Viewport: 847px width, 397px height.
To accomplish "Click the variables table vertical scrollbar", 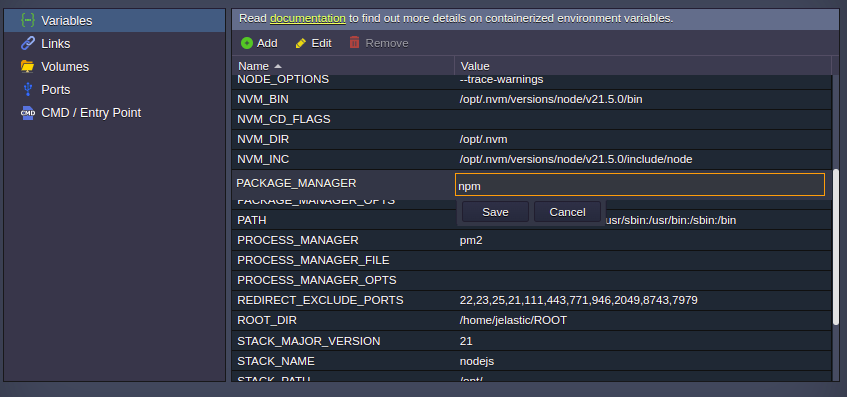I will [x=836, y=246].
